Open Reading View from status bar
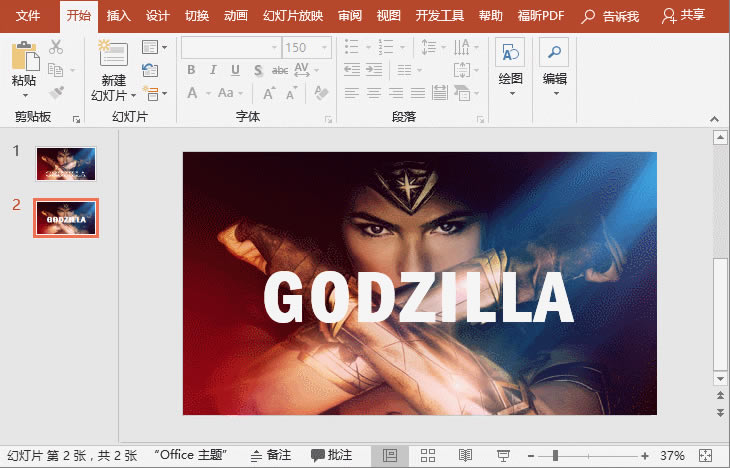The width and height of the screenshot is (730, 468). click(x=465, y=456)
